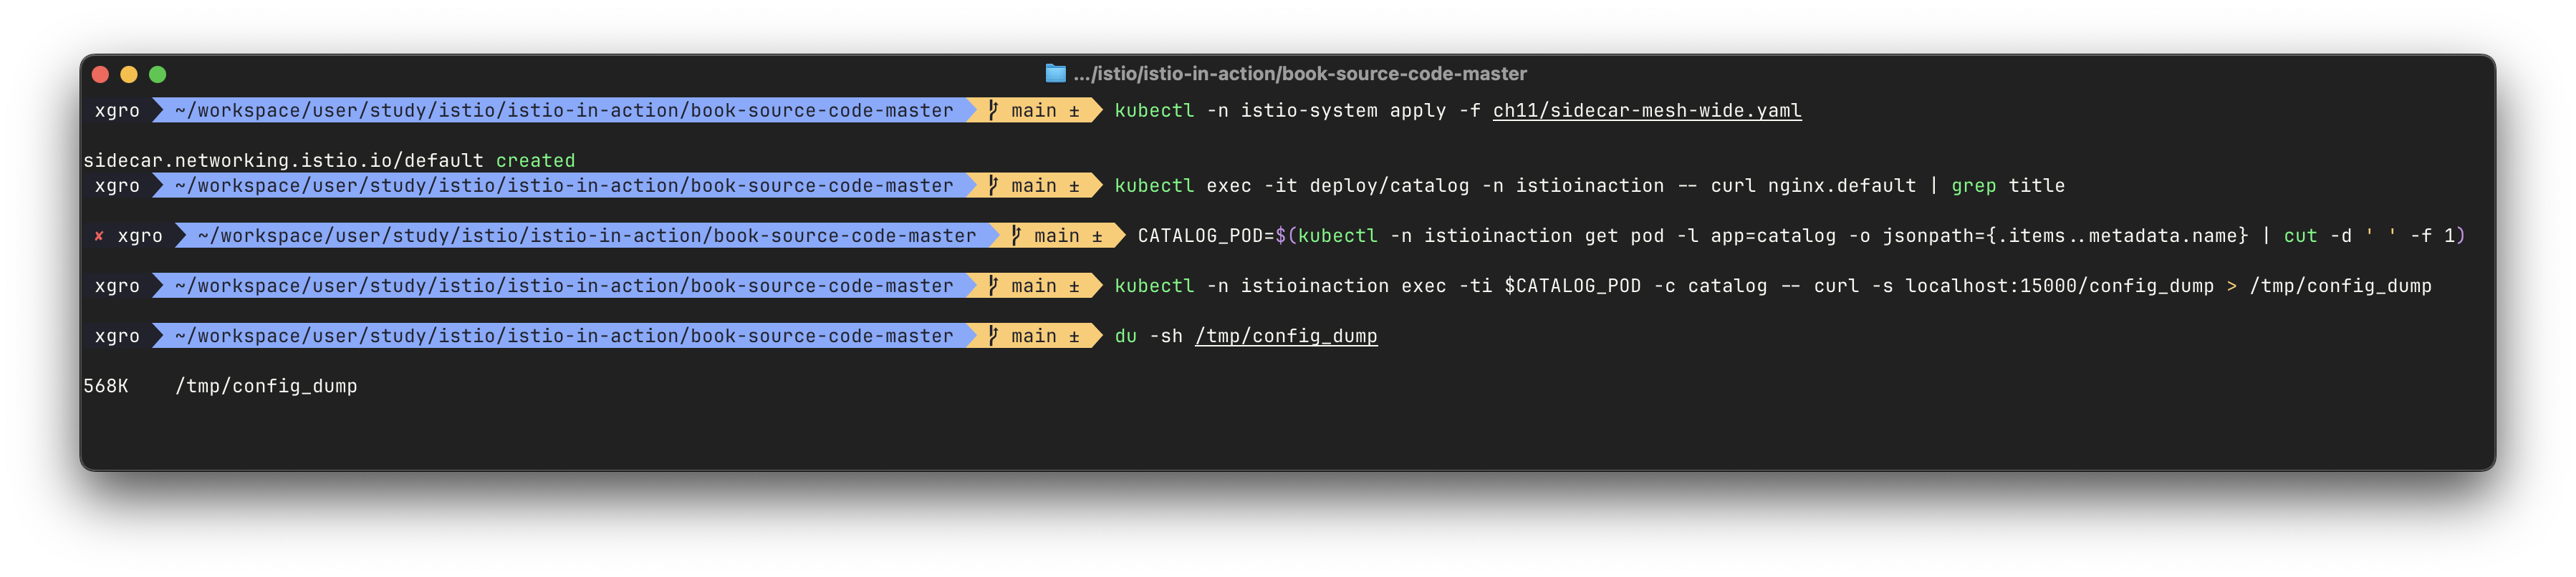This screenshot has height=577, width=2576.
Task: Click '$CATALOG_POD' in the exec command
Action: click(x=1573, y=286)
